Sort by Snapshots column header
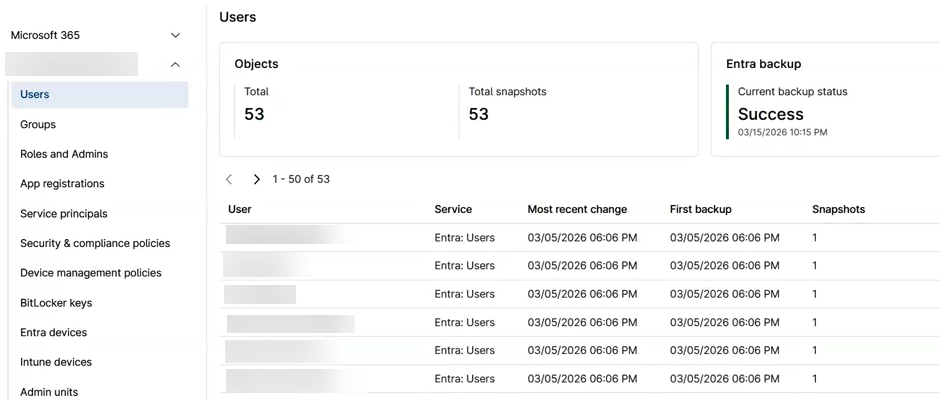 point(839,209)
